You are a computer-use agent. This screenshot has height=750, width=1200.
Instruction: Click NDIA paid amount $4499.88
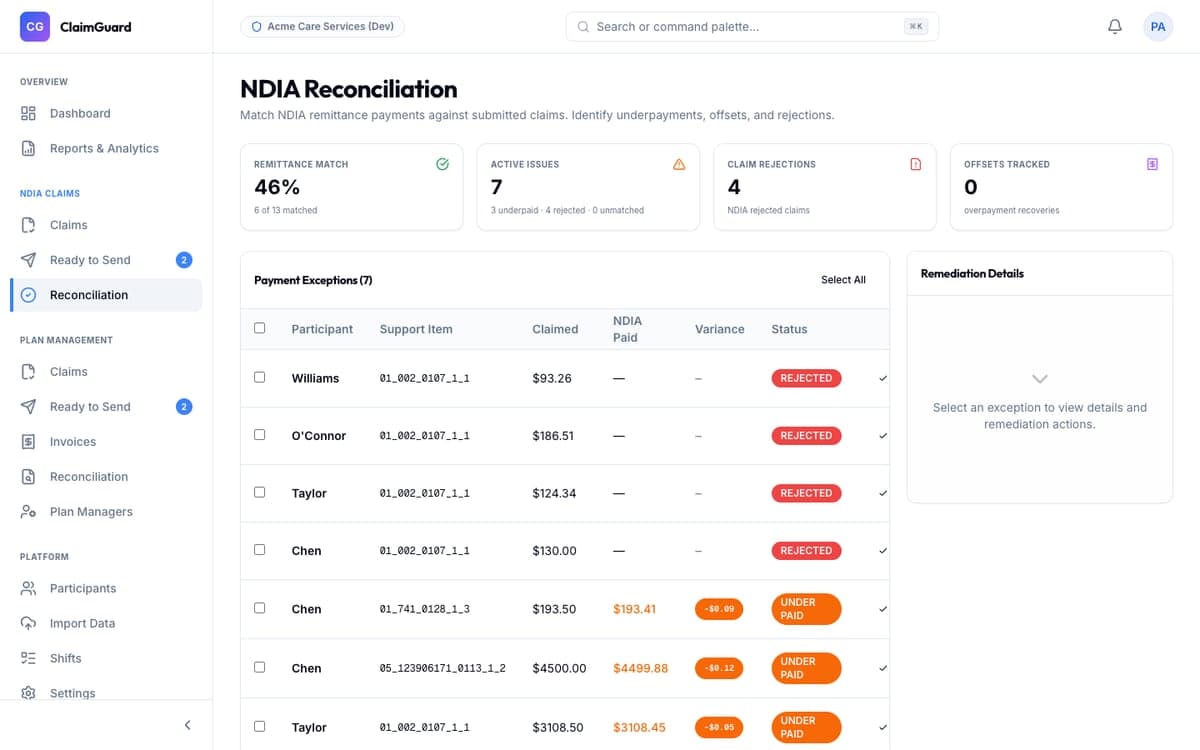click(640, 668)
